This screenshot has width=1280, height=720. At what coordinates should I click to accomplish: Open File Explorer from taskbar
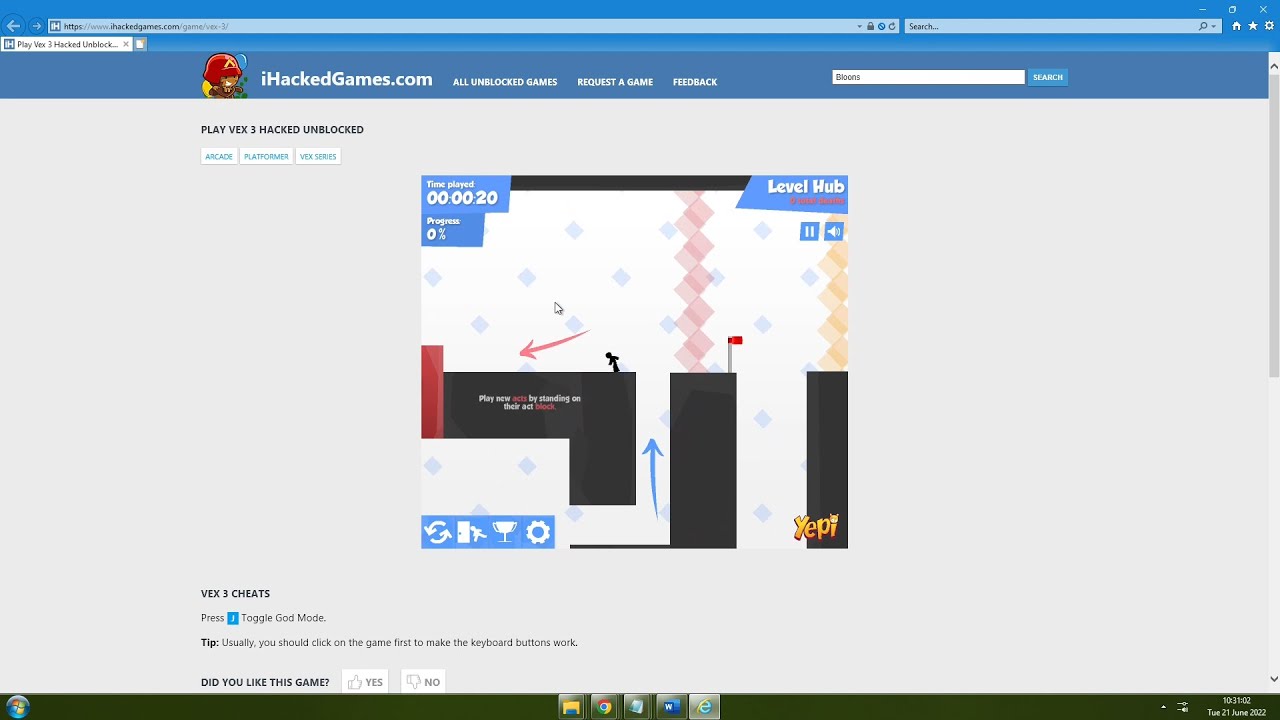tap(570, 707)
